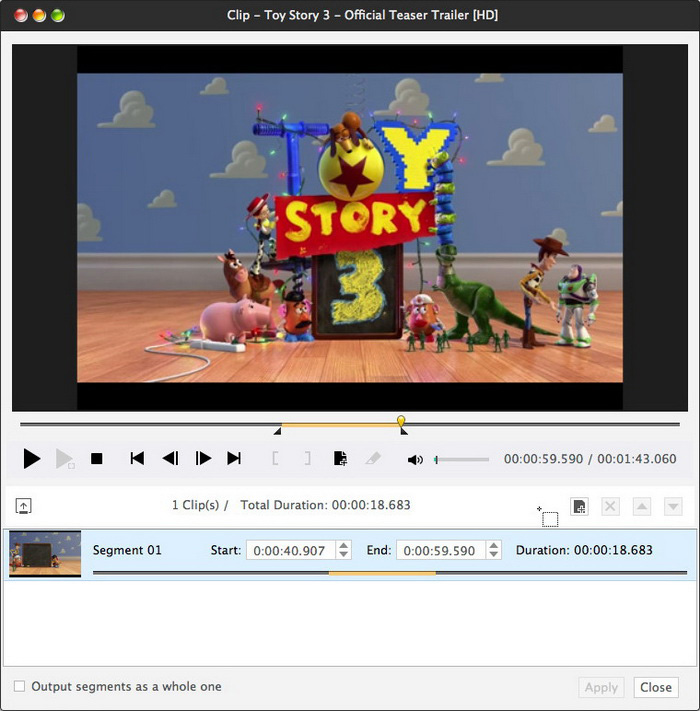Image resolution: width=700 pixels, height=711 pixels.
Task: Zoom the window with the green button
Action: [x=58, y=15]
